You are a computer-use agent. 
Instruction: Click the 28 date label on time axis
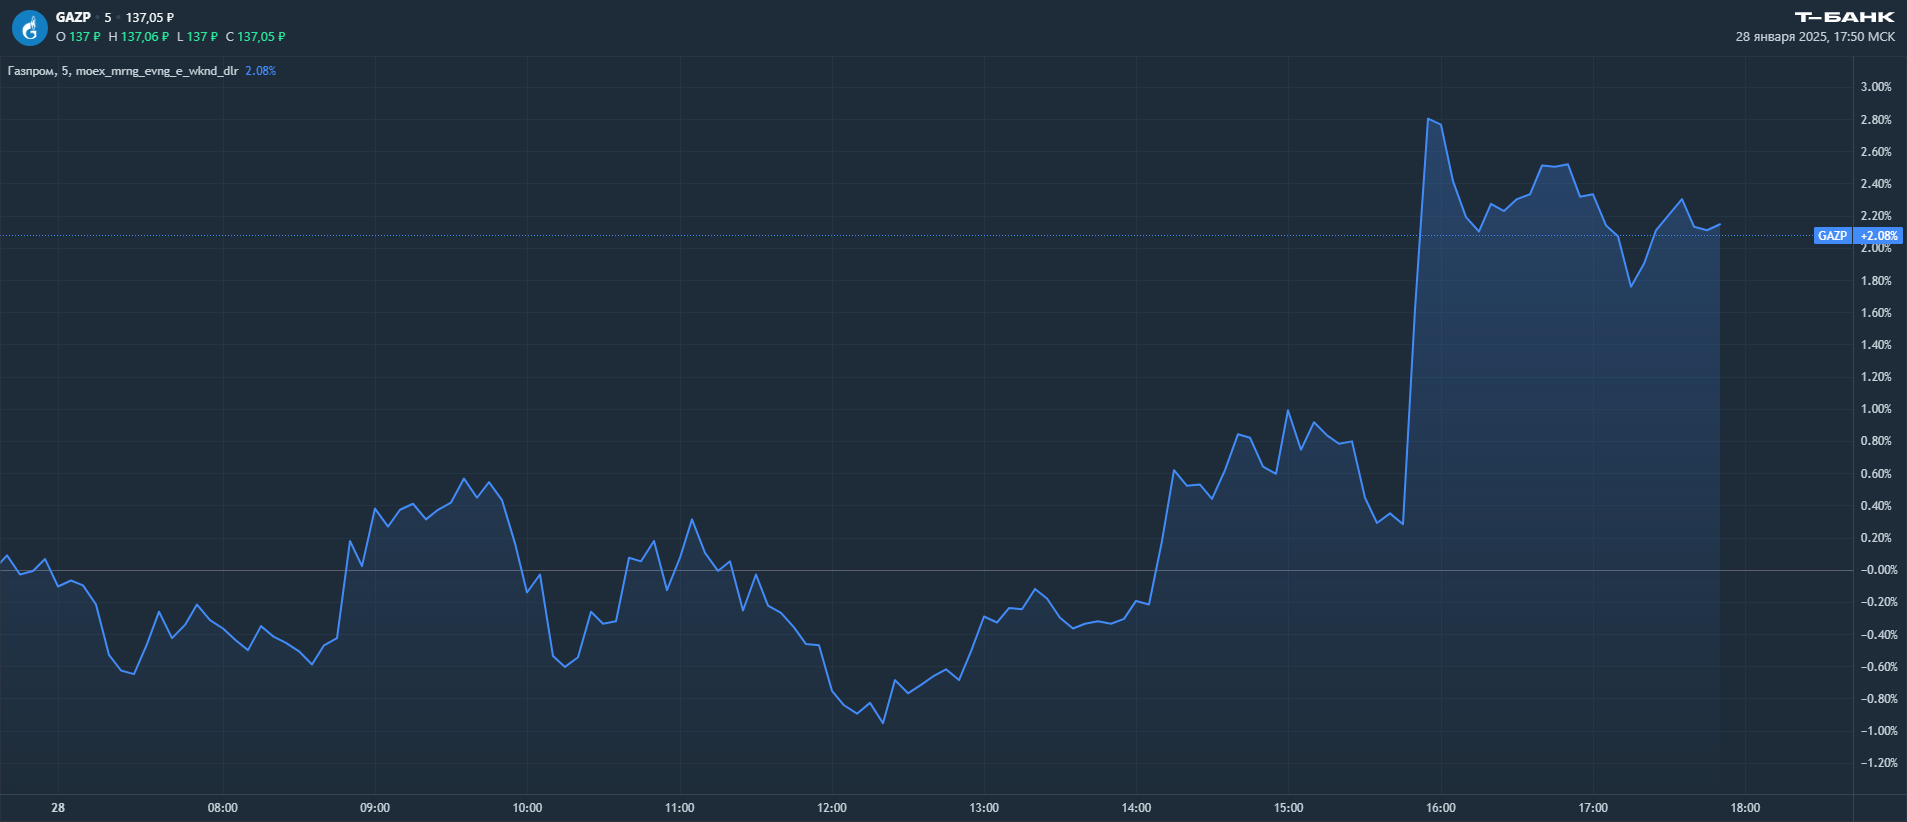[x=58, y=808]
